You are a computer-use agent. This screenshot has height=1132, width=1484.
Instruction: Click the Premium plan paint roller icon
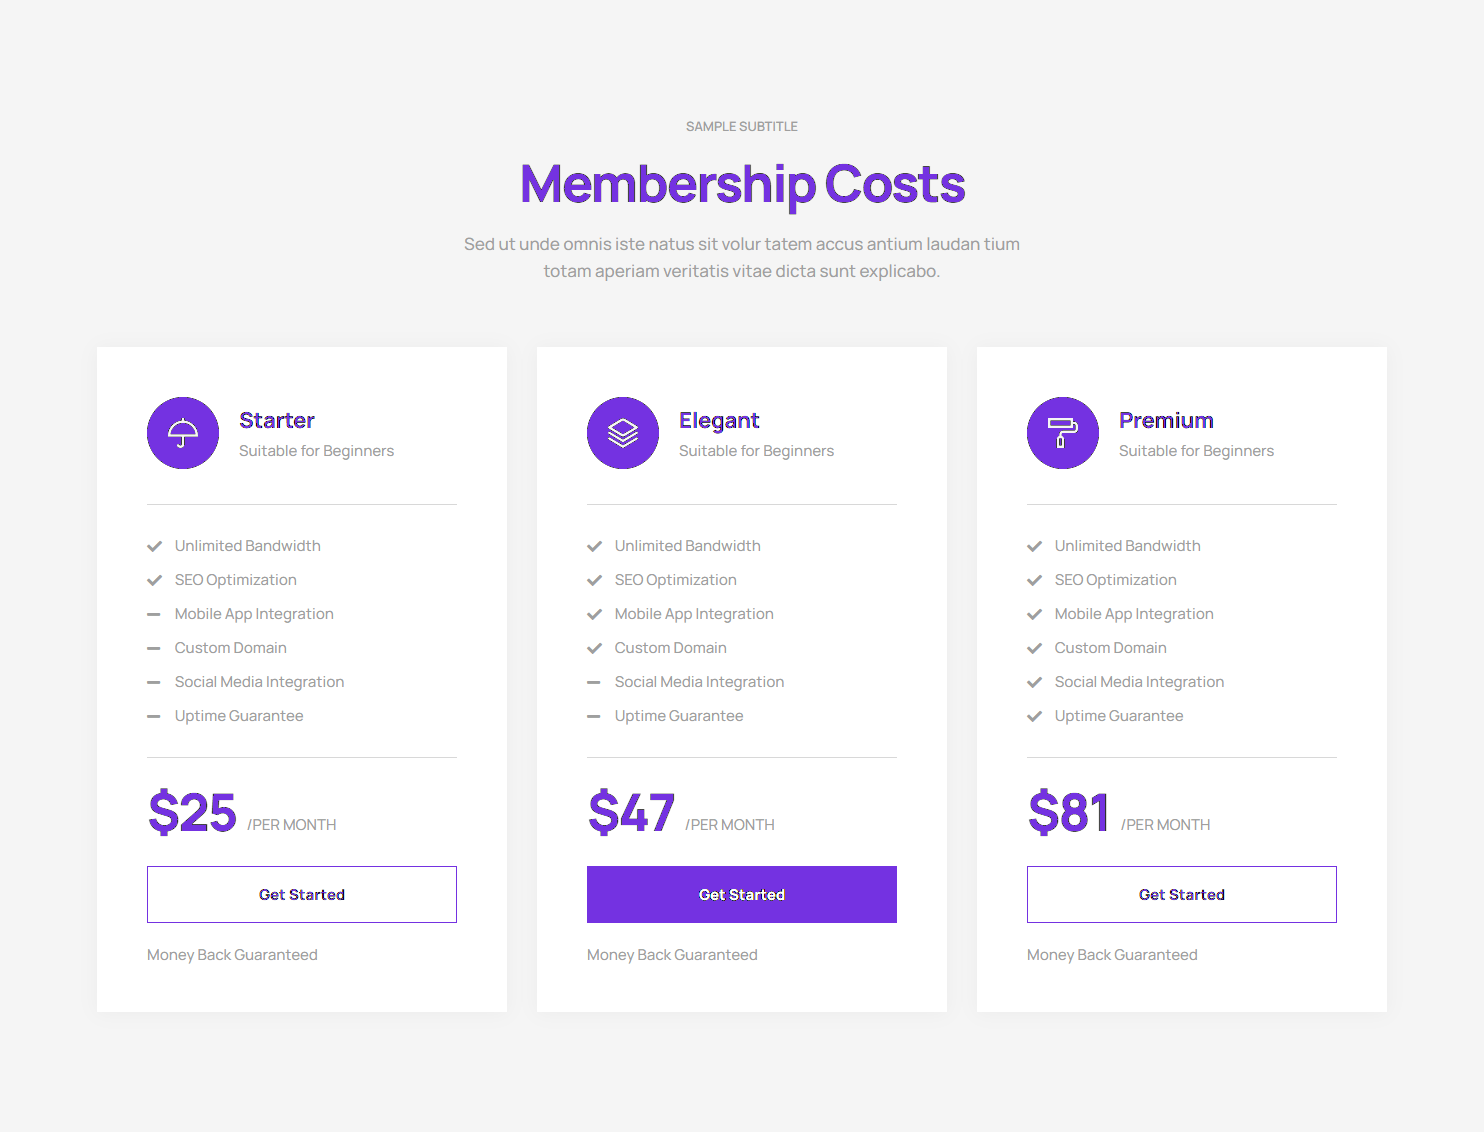tap(1063, 433)
